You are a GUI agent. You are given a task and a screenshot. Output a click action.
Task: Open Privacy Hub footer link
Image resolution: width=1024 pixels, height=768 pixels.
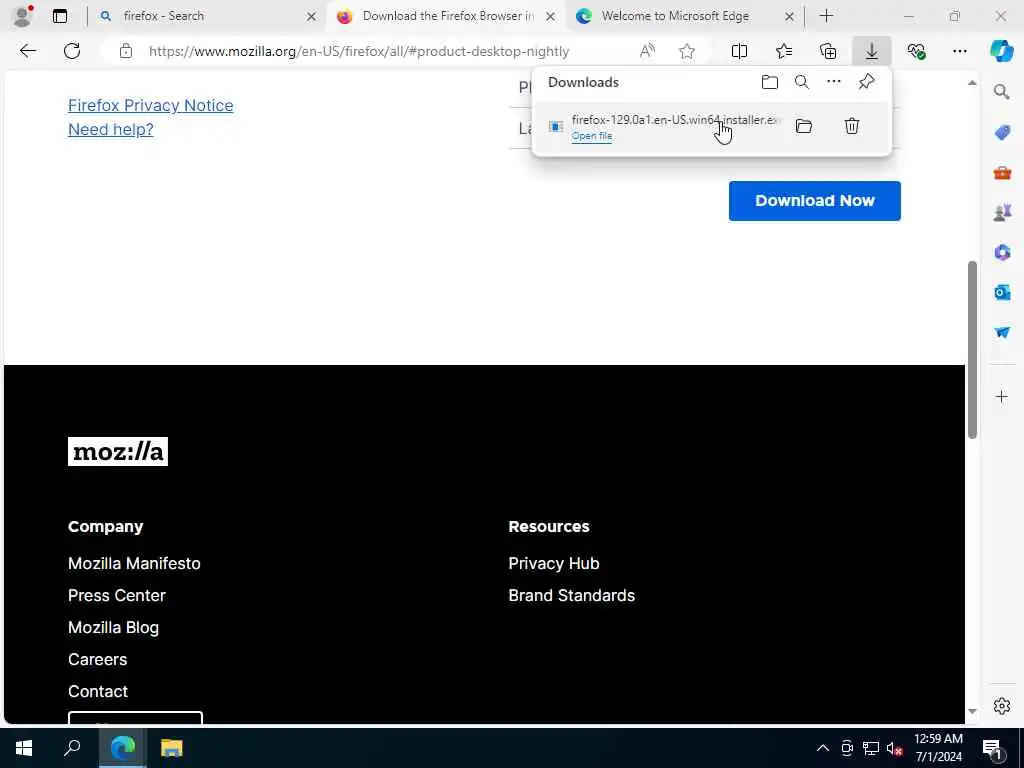point(554,563)
